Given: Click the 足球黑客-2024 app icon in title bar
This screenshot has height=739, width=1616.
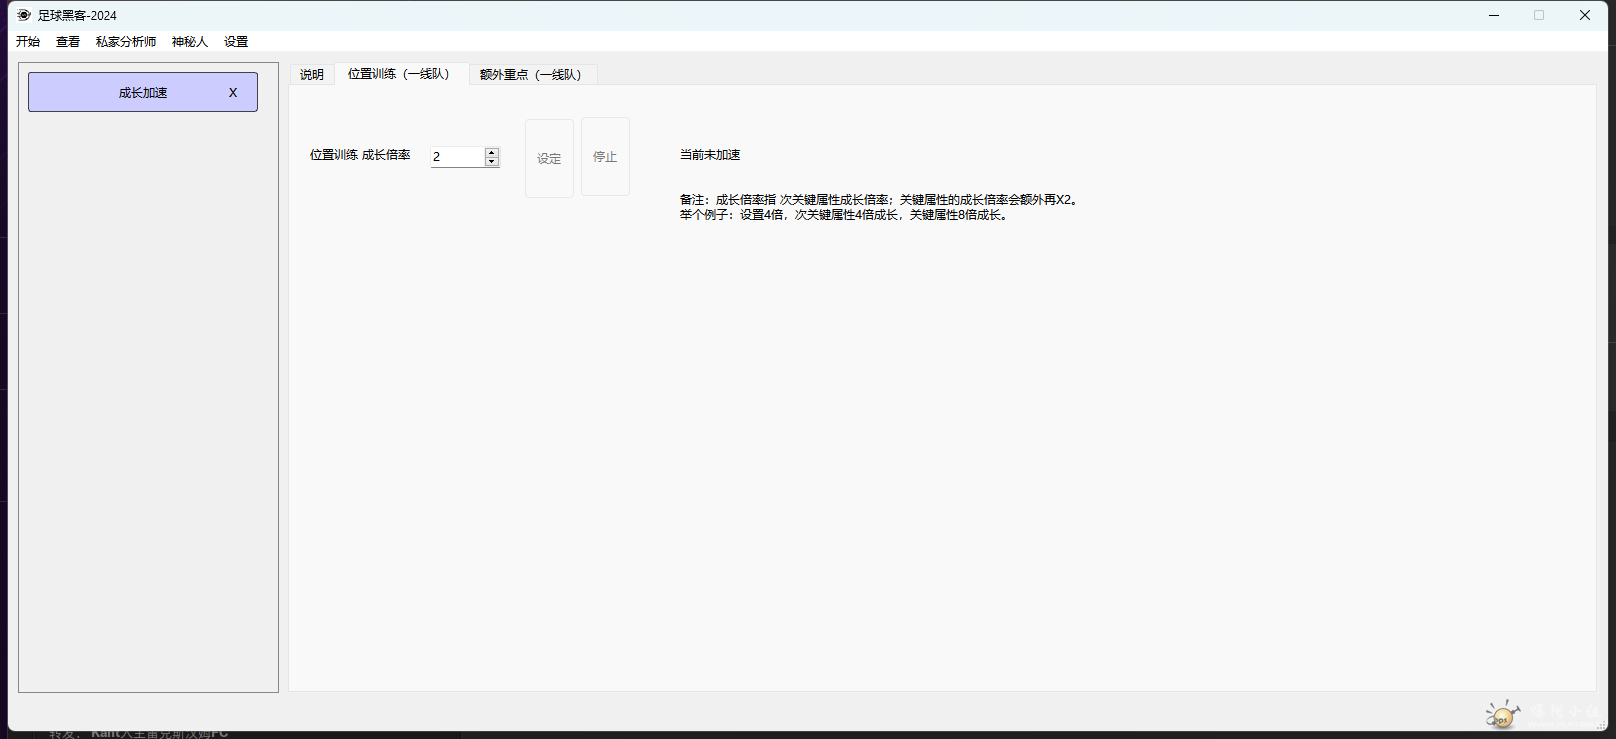Looking at the screenshot, I should 24,15.
